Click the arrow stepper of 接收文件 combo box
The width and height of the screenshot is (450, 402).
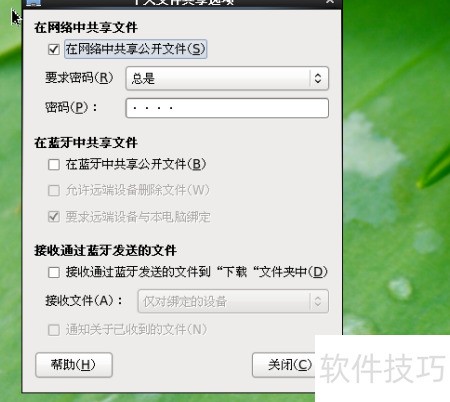tap(318, 301)
